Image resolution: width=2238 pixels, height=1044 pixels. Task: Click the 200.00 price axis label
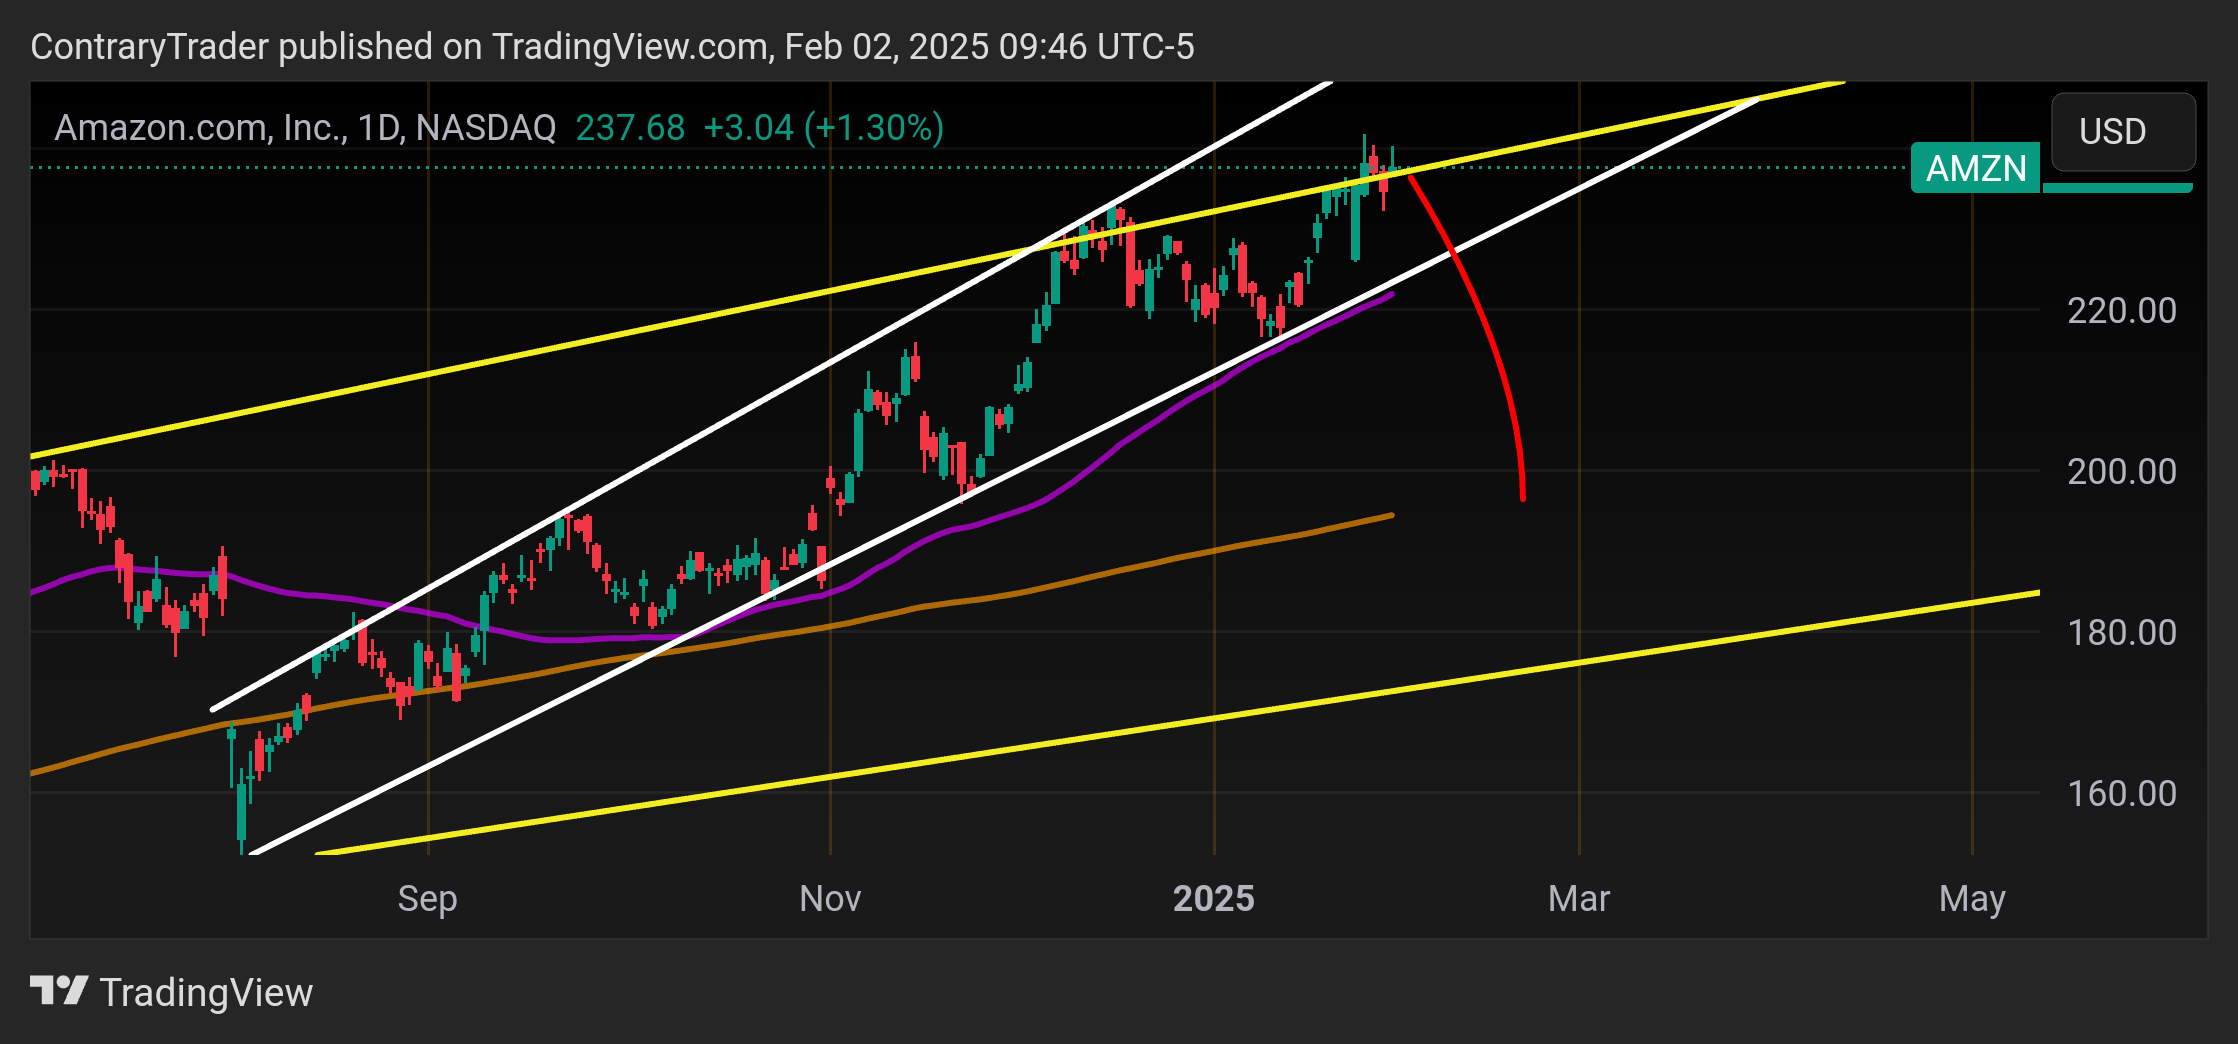point(2121,471)
